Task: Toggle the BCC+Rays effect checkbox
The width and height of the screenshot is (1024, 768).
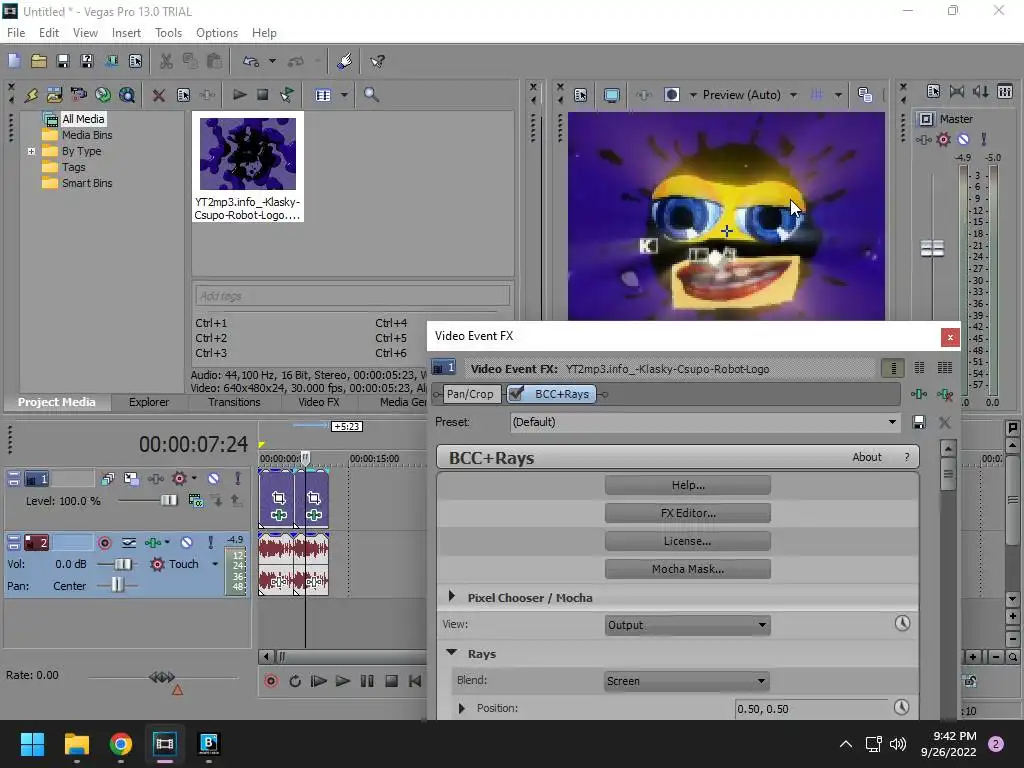Action: click(x=516, y=393)
